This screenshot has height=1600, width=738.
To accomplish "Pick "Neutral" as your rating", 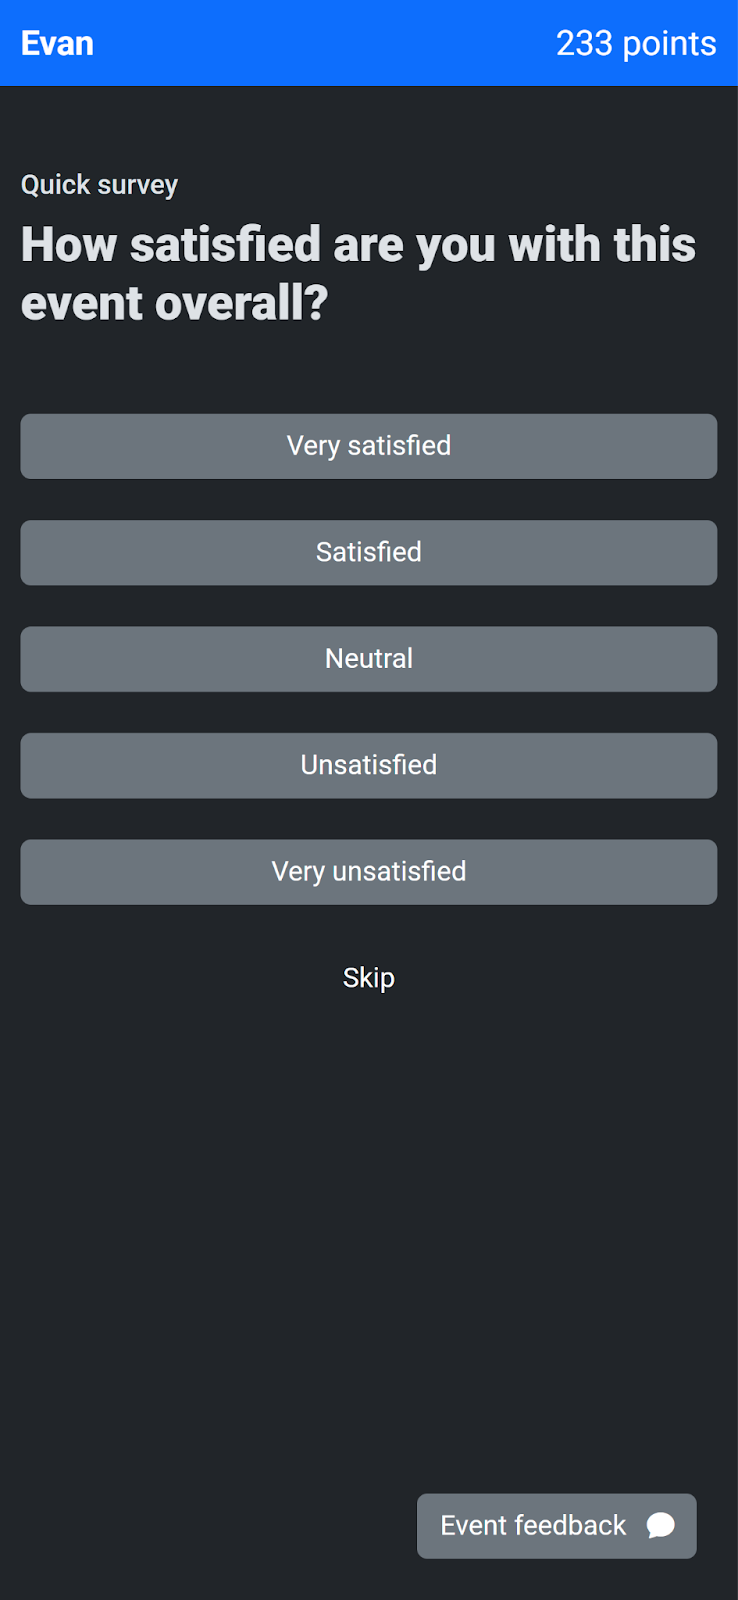I will [369, 659].
